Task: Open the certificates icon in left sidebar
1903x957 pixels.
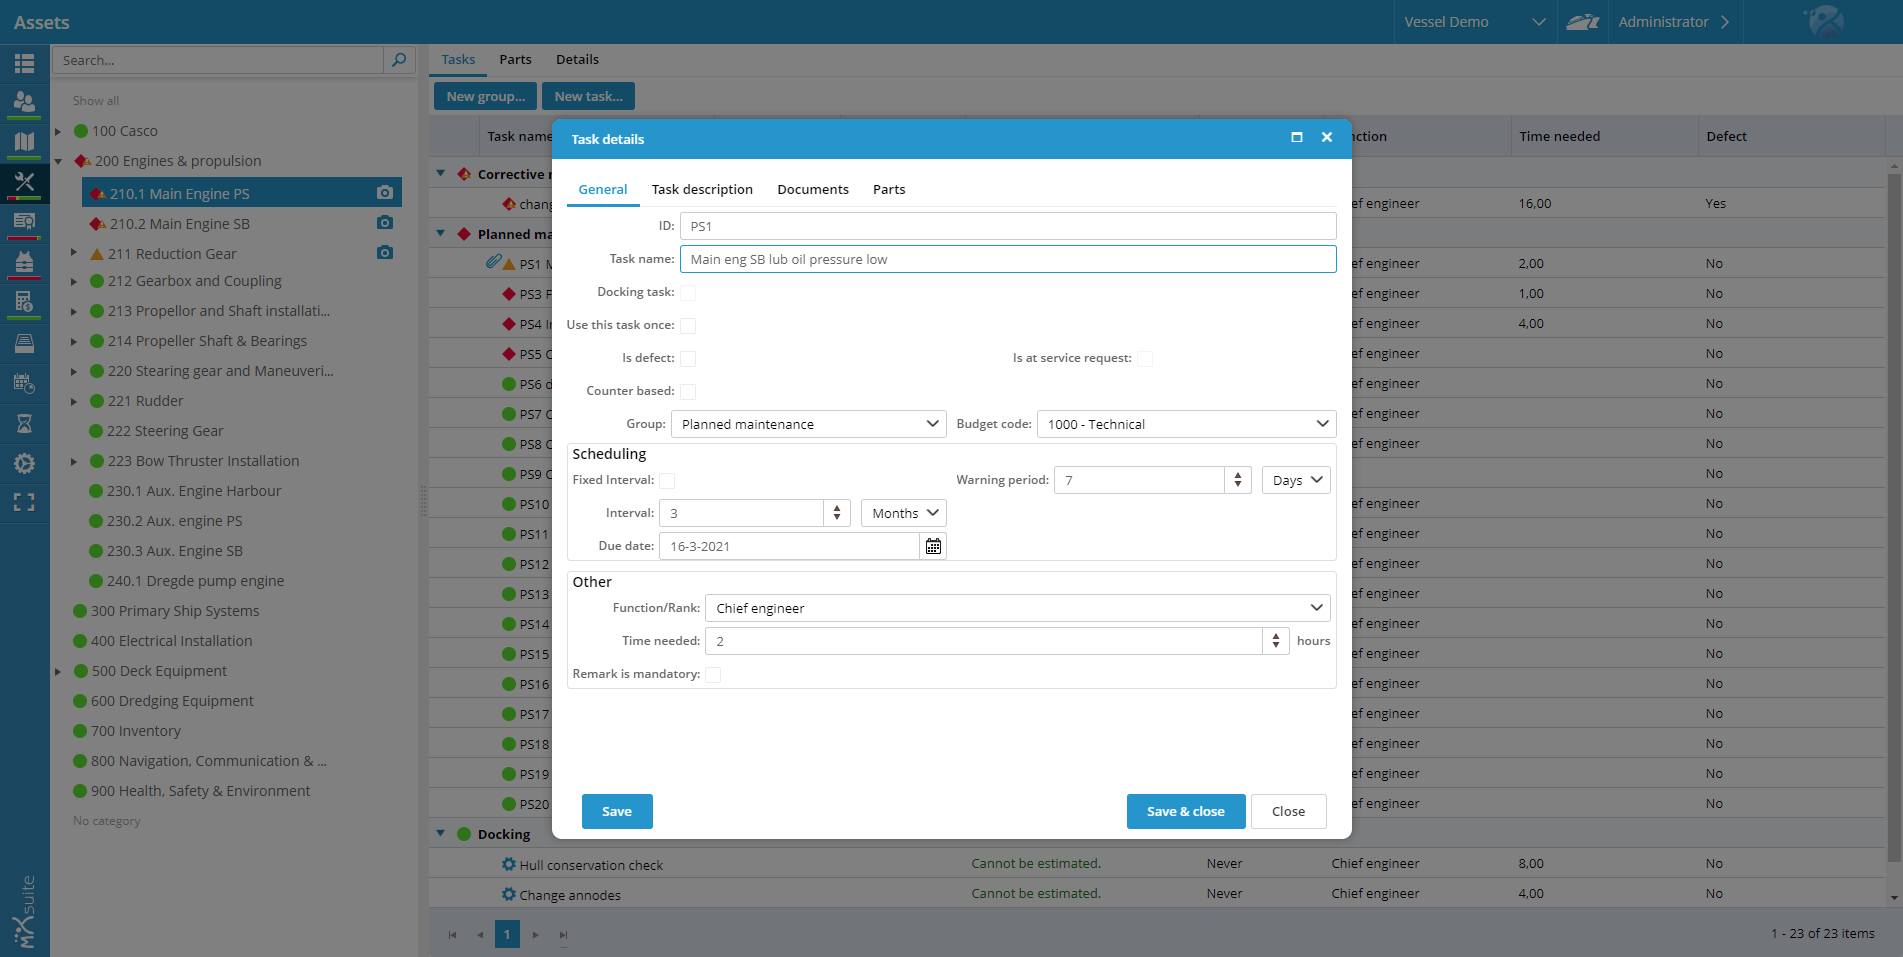Action: (24, 221)
